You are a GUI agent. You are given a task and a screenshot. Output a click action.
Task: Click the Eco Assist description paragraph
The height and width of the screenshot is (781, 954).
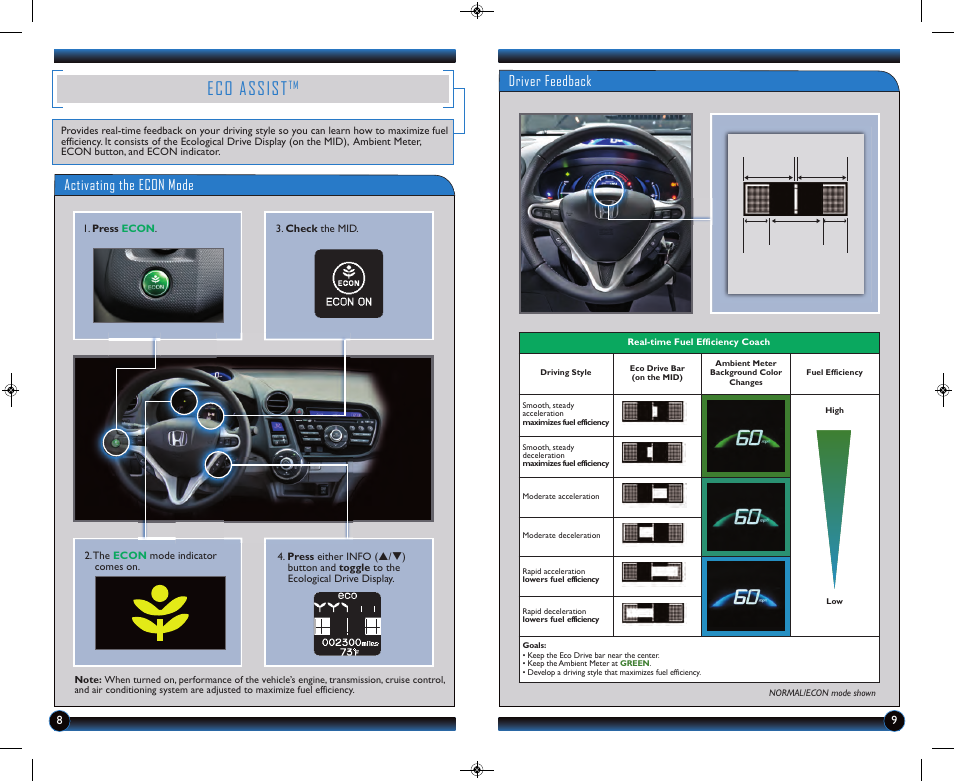[x=254, y=141]
